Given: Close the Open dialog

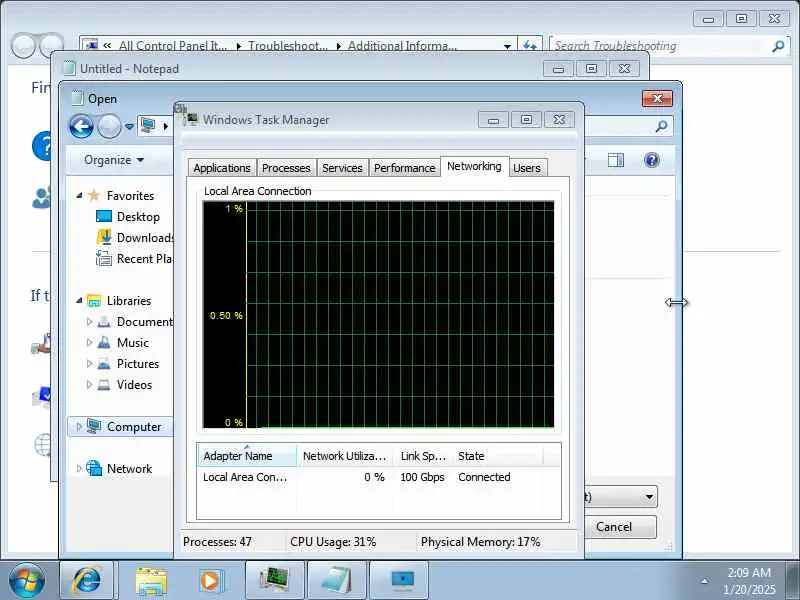Looking at the screenshot, I should (657, 98).
